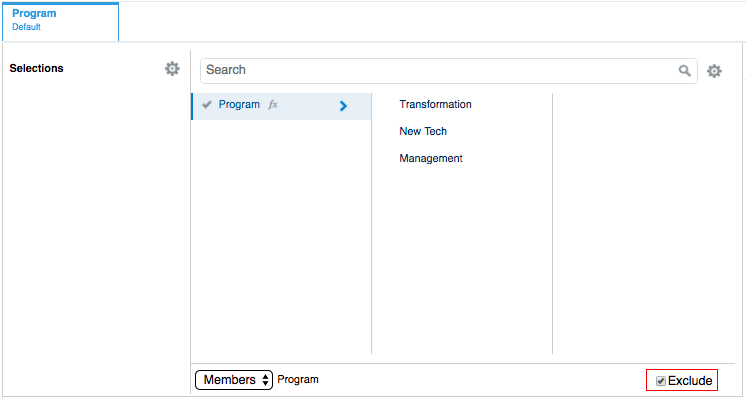746x400 pixels.
Task: Switch to the Program Default tab
Action: coord(60,20)
